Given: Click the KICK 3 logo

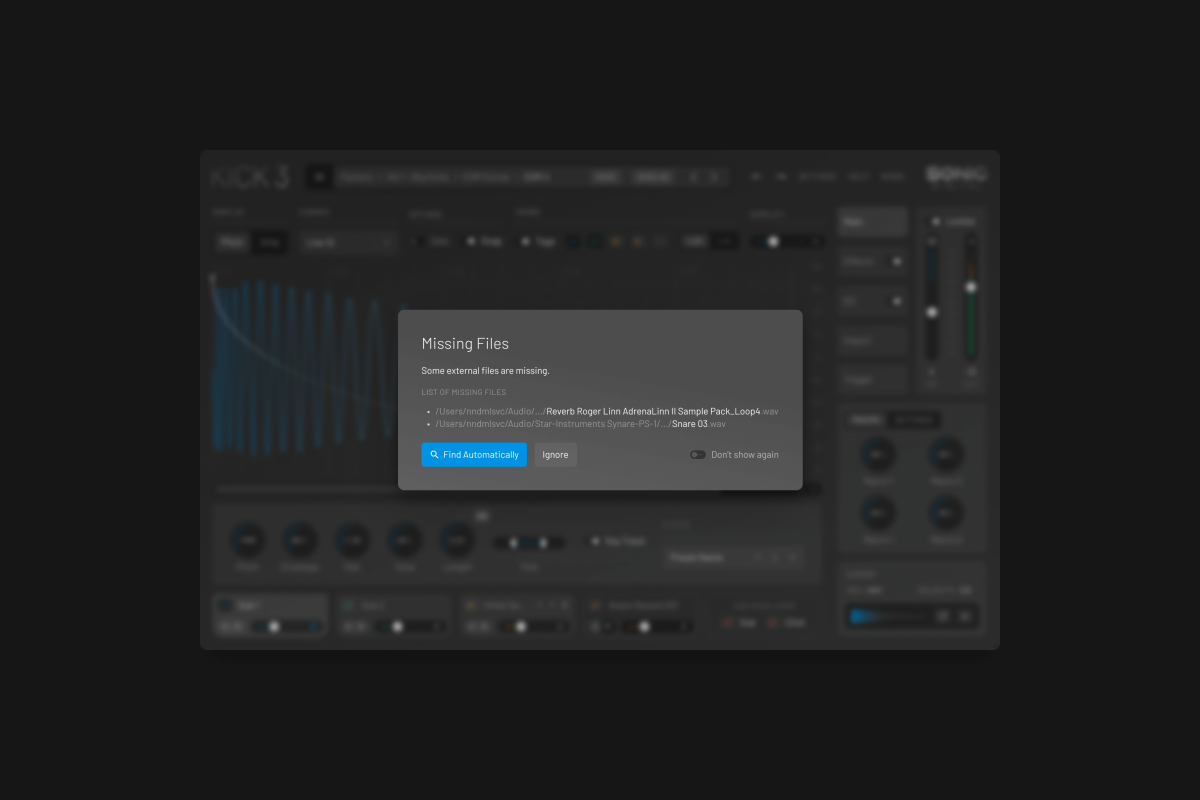Looking at the screenshot, I should (250, 177).
